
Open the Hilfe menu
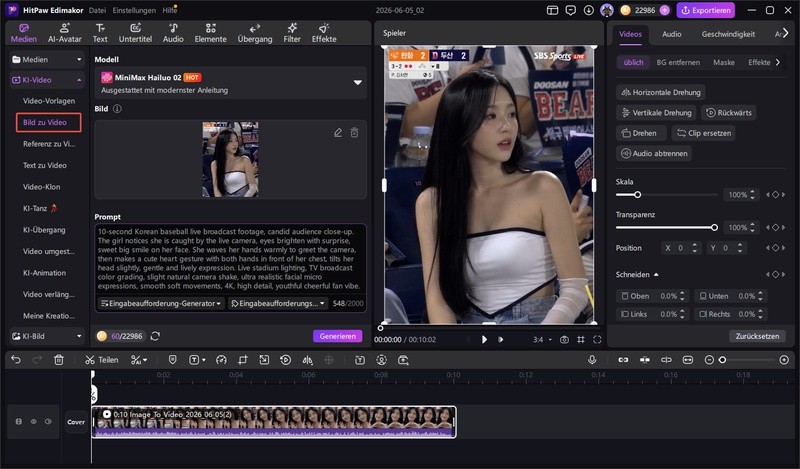169,10
